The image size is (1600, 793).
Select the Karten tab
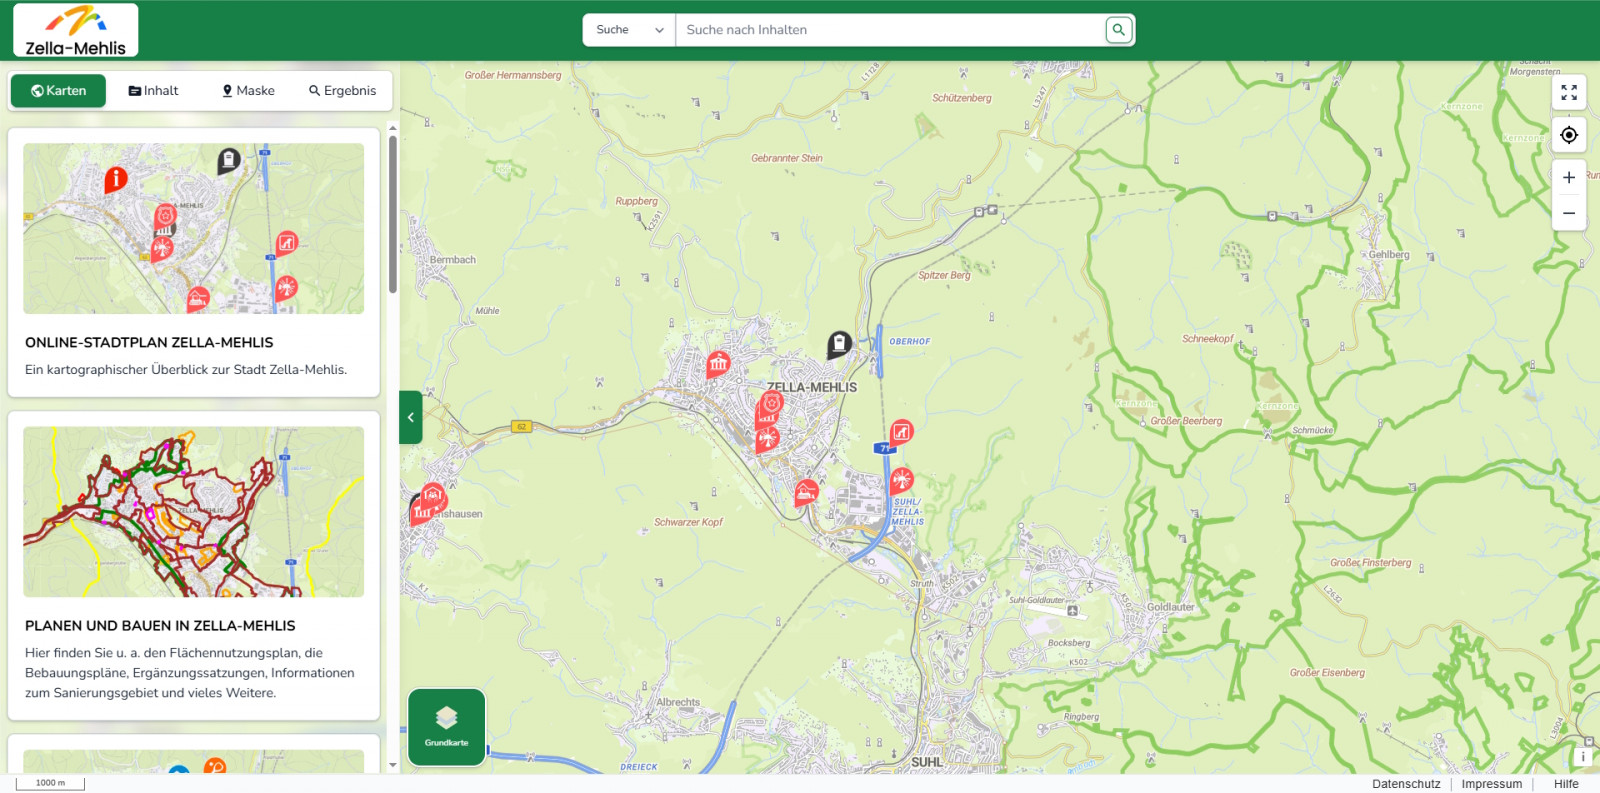click(58, 91)
